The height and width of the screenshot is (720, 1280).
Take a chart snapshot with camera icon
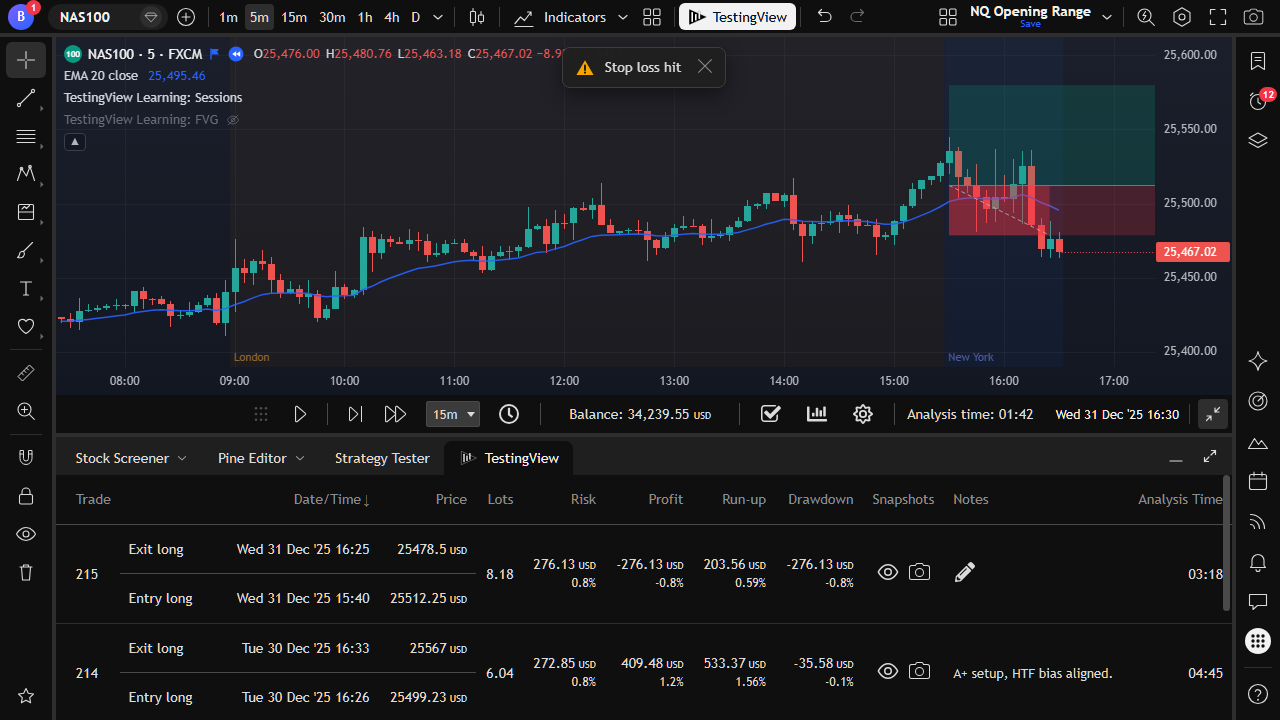[1253, 17]
